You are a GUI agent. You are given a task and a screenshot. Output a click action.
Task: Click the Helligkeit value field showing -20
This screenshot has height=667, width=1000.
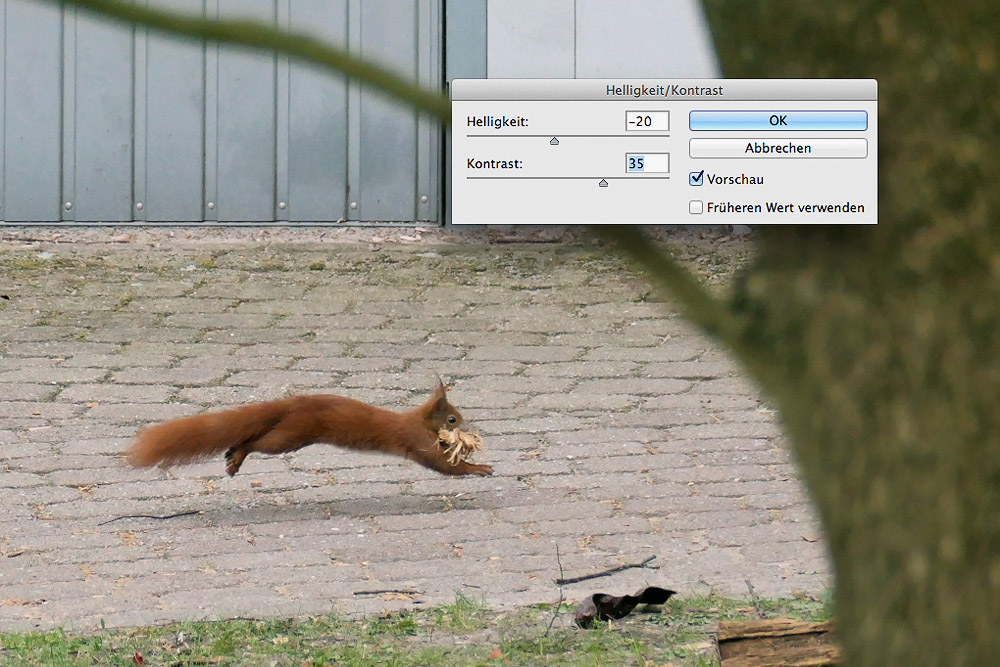(x=647, y=122)
